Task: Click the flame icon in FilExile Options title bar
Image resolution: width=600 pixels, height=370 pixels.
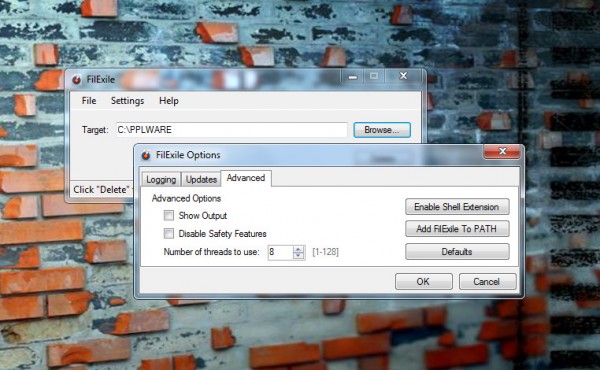Action: click(x=146, y=155)
